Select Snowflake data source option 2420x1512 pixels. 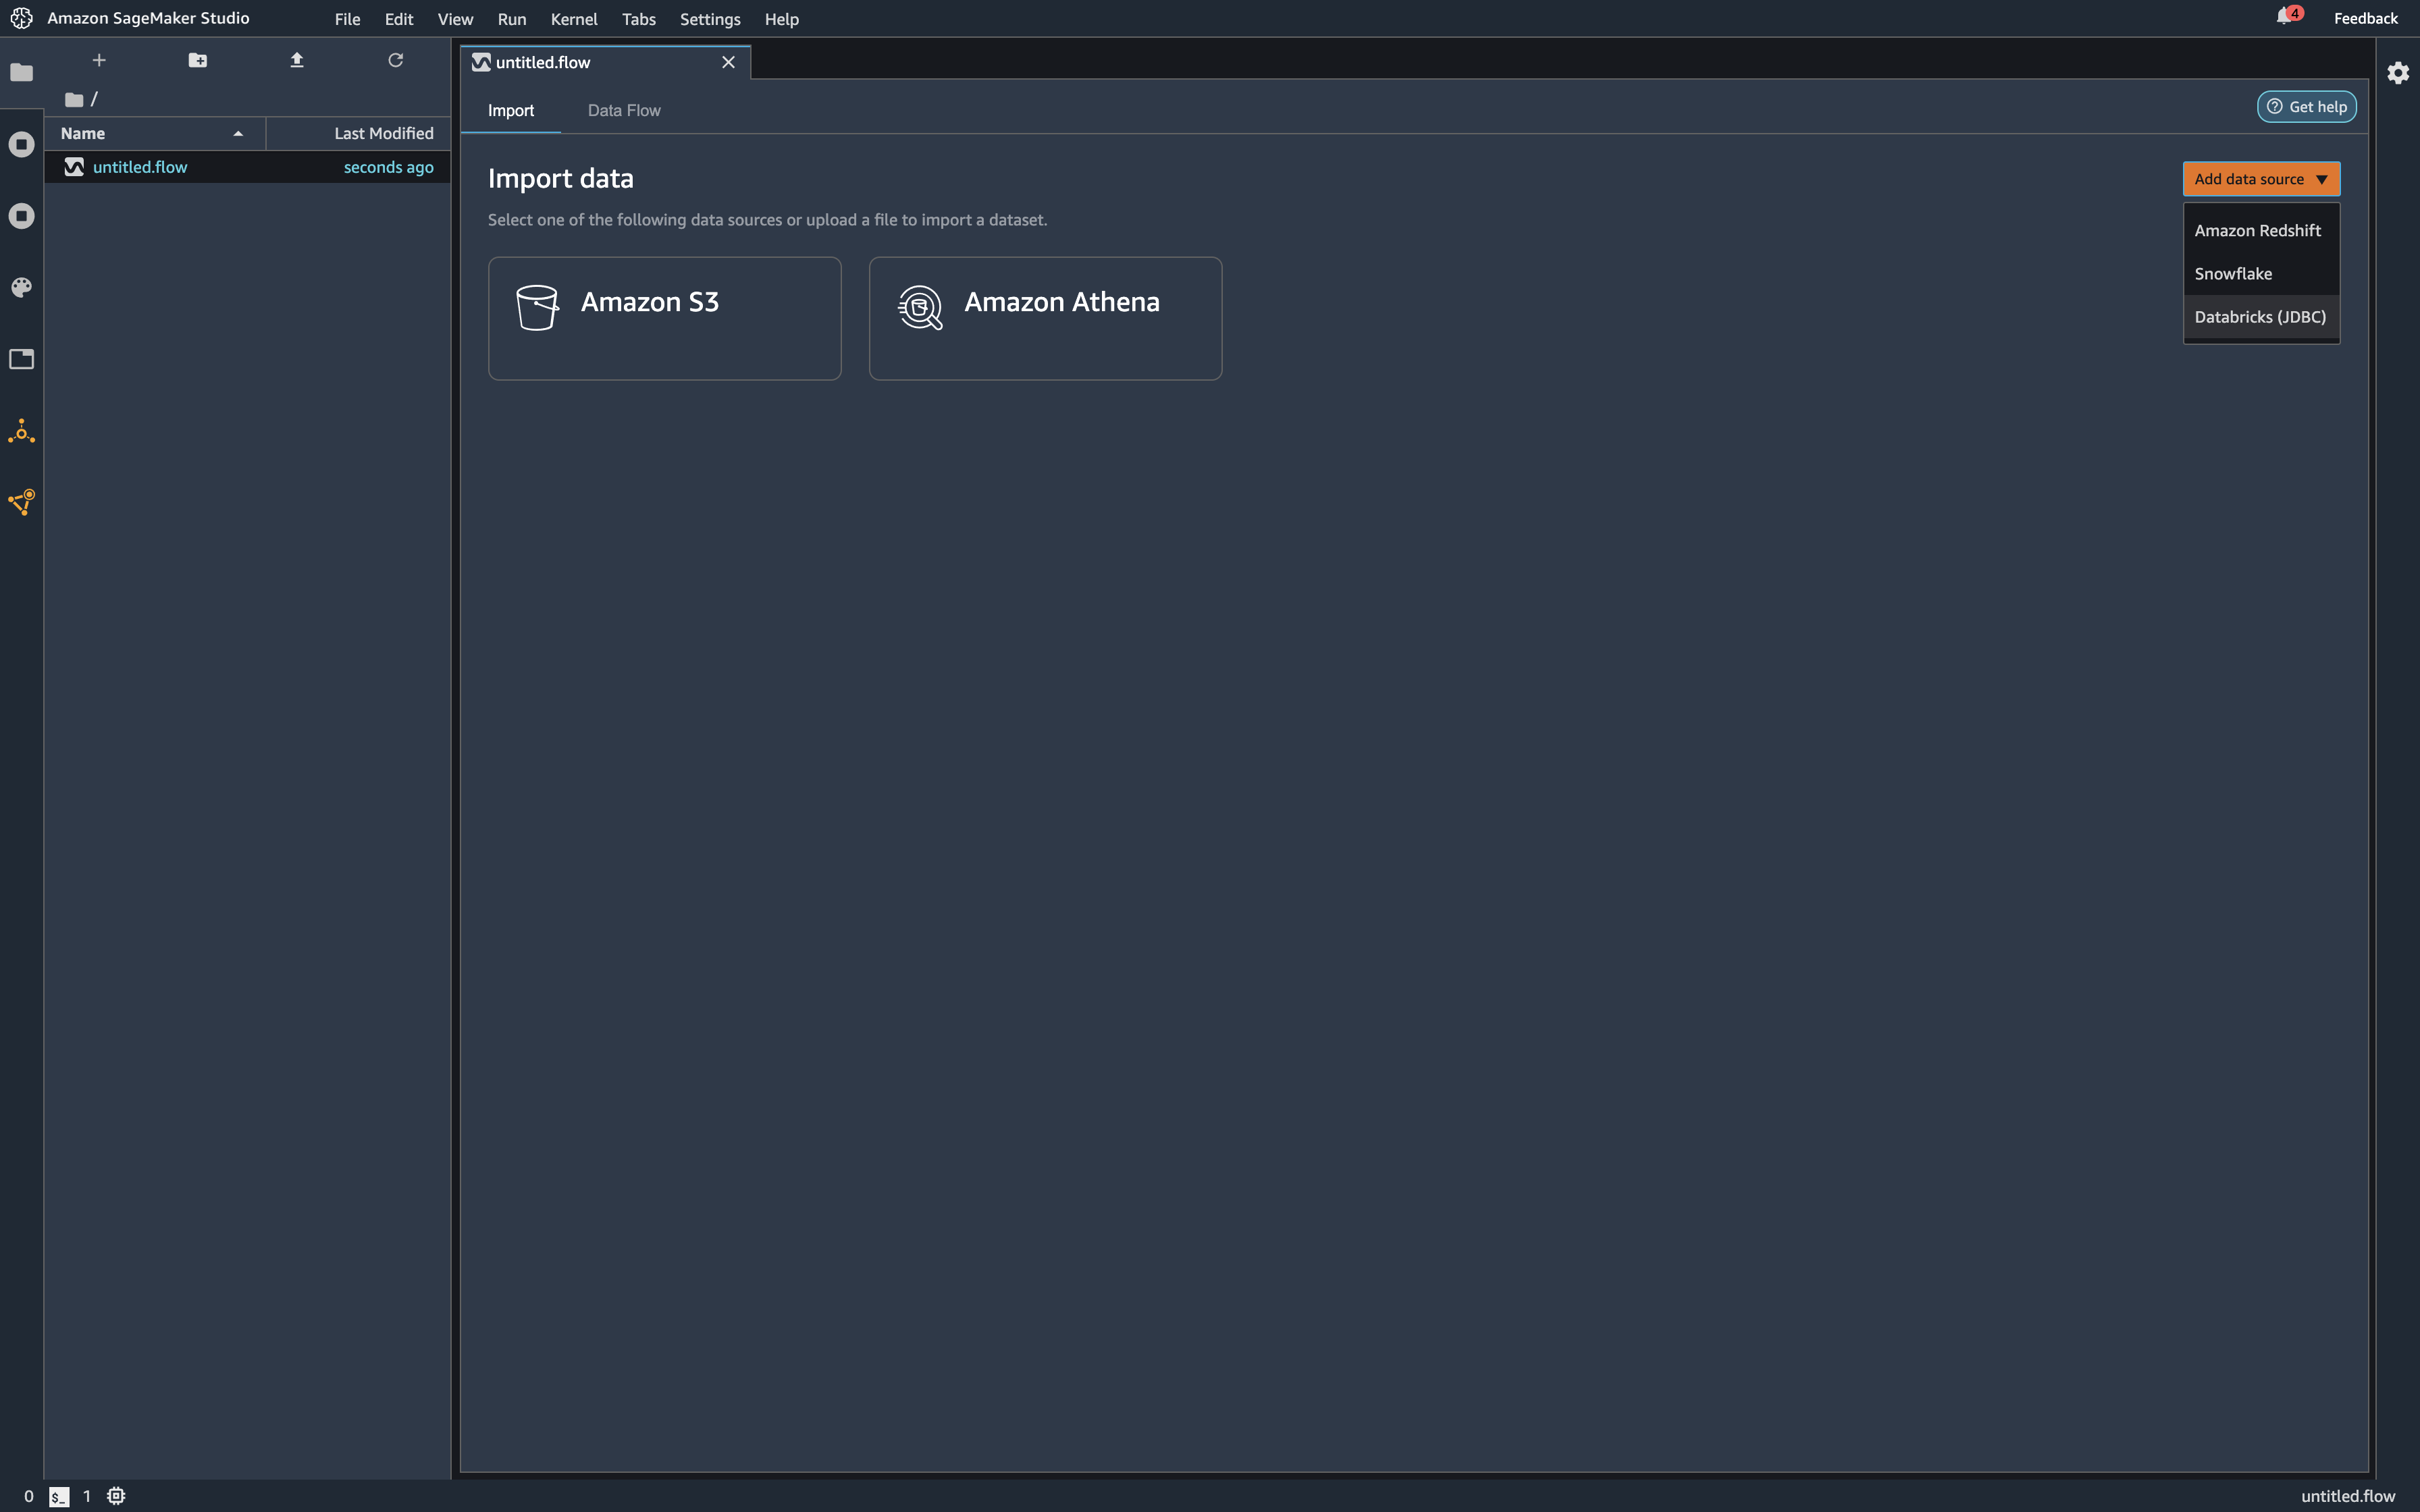click(2232, 274)
